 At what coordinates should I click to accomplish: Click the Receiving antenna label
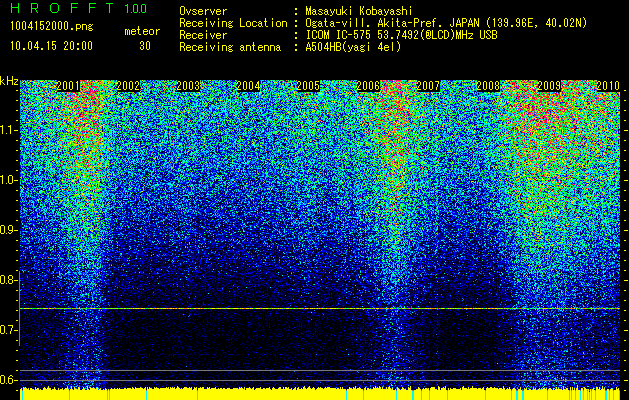pos(230,47)
